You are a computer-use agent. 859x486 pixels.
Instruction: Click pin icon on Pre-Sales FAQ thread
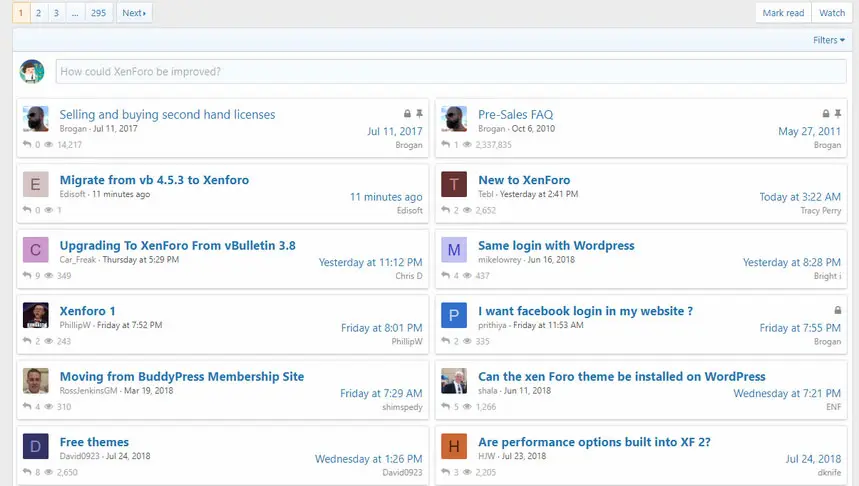[x=838, y=113]
